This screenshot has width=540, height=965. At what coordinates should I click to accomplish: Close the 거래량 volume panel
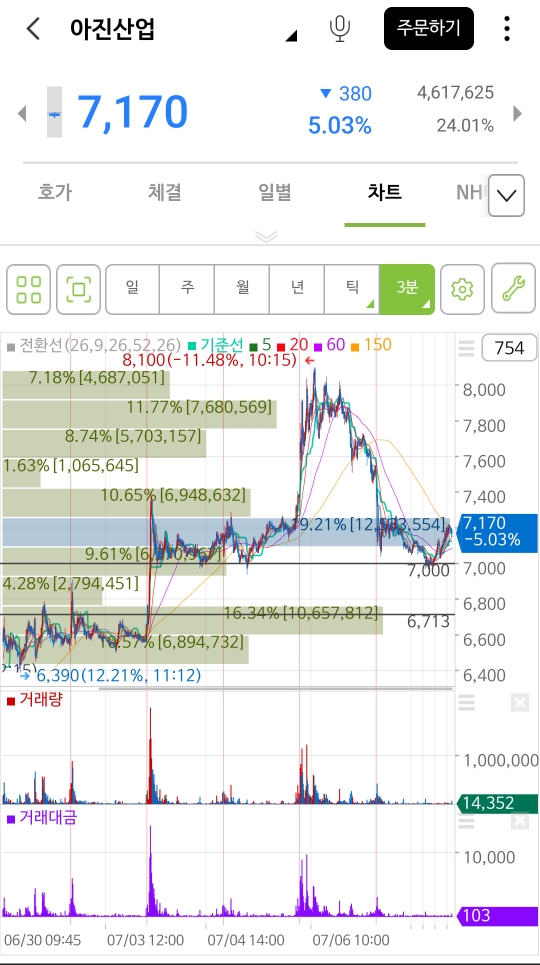click(x=520, y=702)
